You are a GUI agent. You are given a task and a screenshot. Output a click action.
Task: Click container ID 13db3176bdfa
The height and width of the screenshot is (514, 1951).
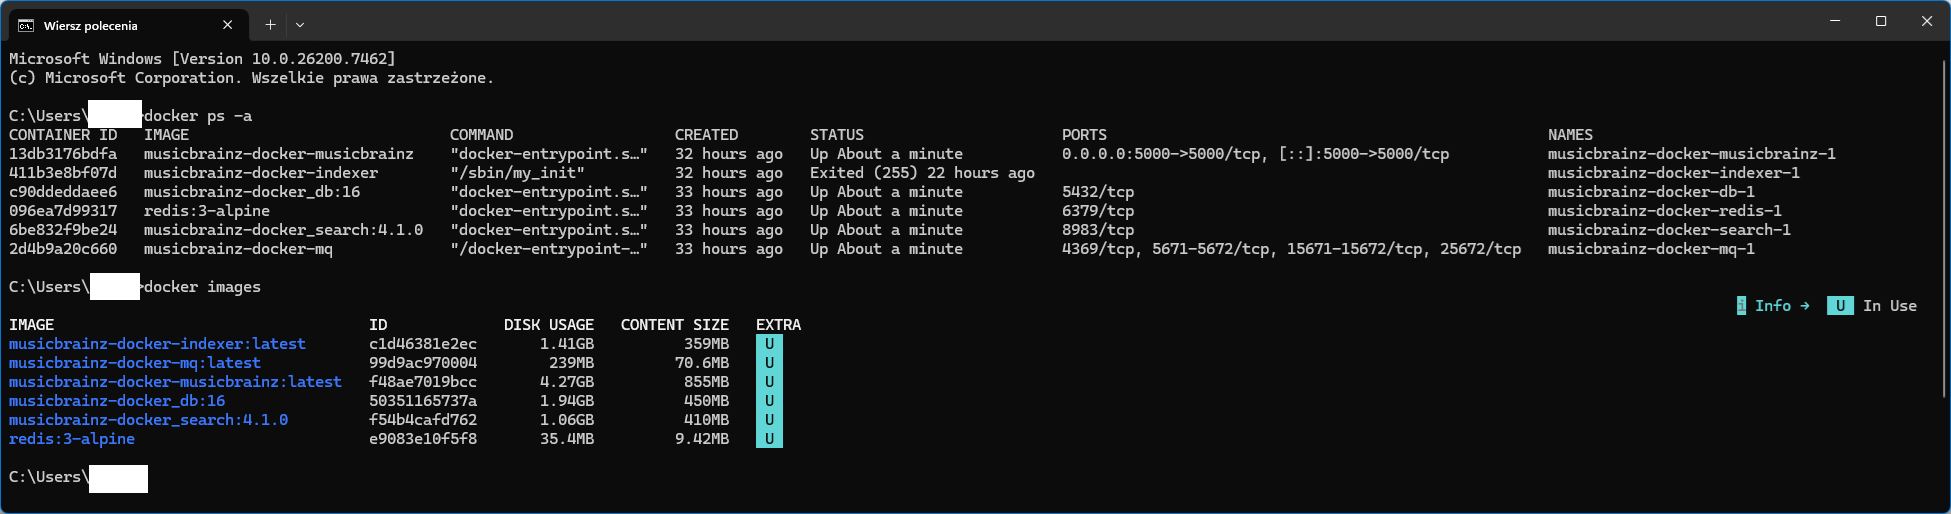pyautogui.click(x=63, y=154)
